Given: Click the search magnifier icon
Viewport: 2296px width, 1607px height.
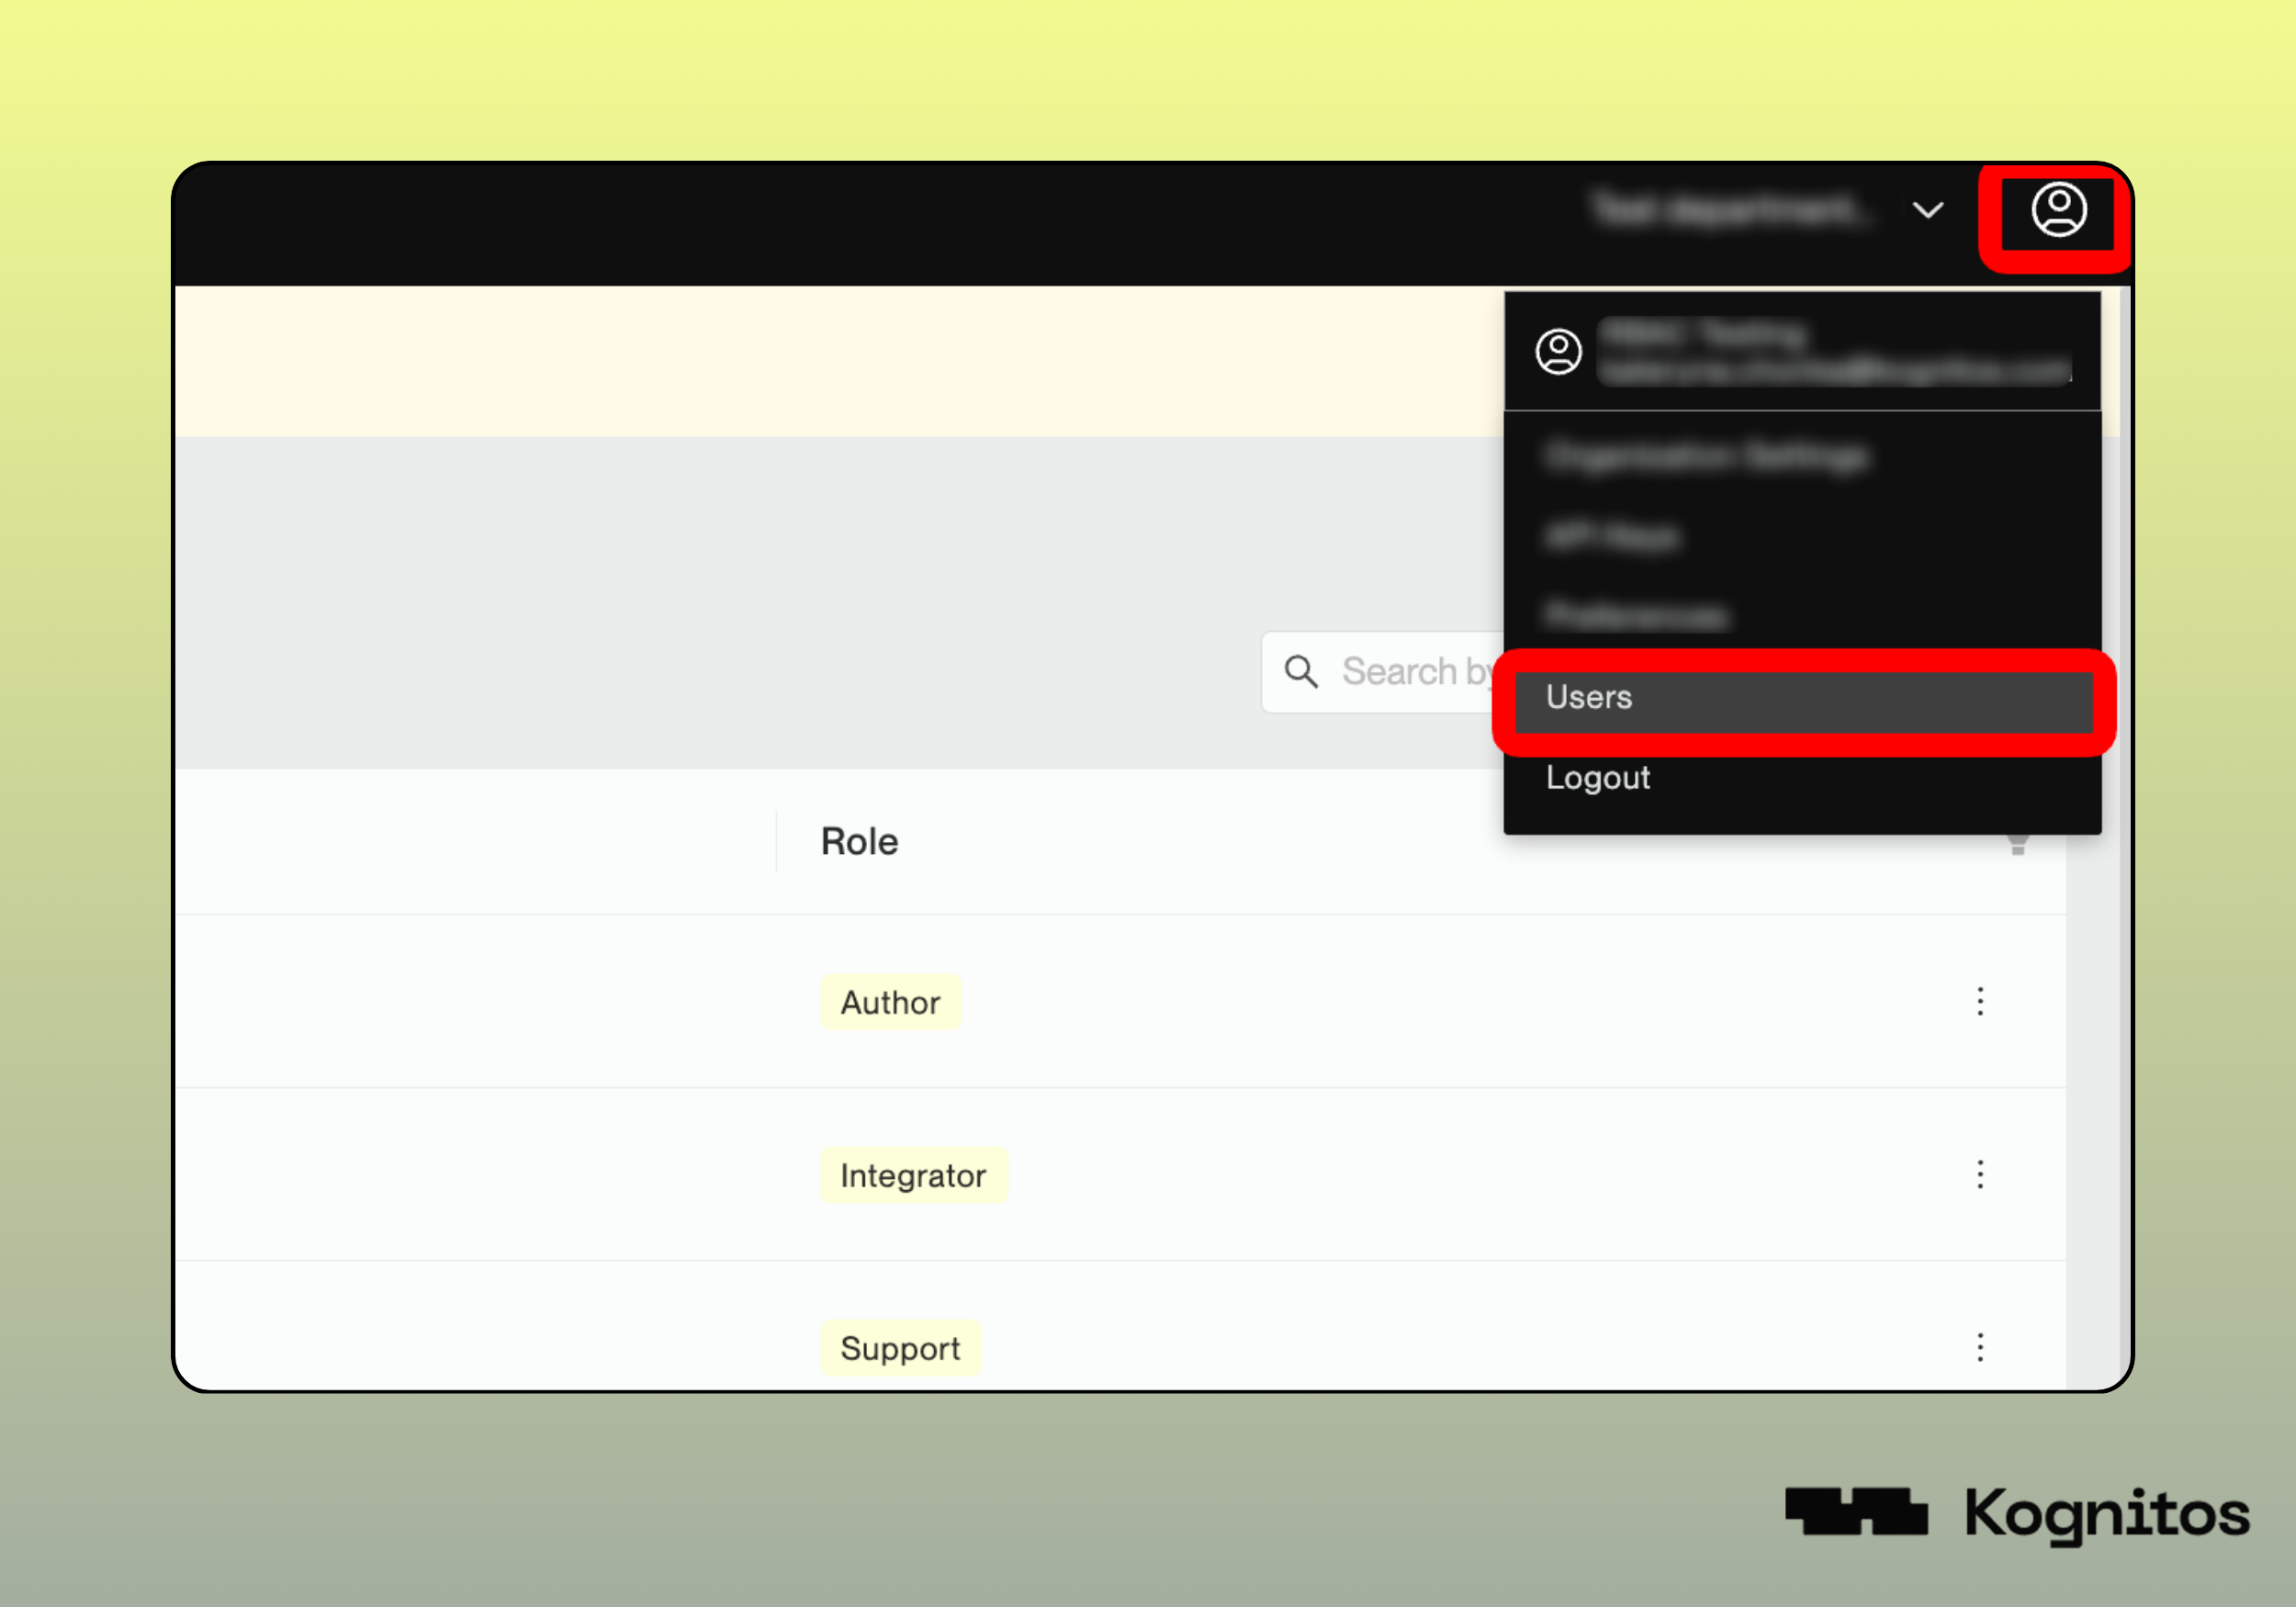Looking at the screenshot, I should click(1301, 672).
